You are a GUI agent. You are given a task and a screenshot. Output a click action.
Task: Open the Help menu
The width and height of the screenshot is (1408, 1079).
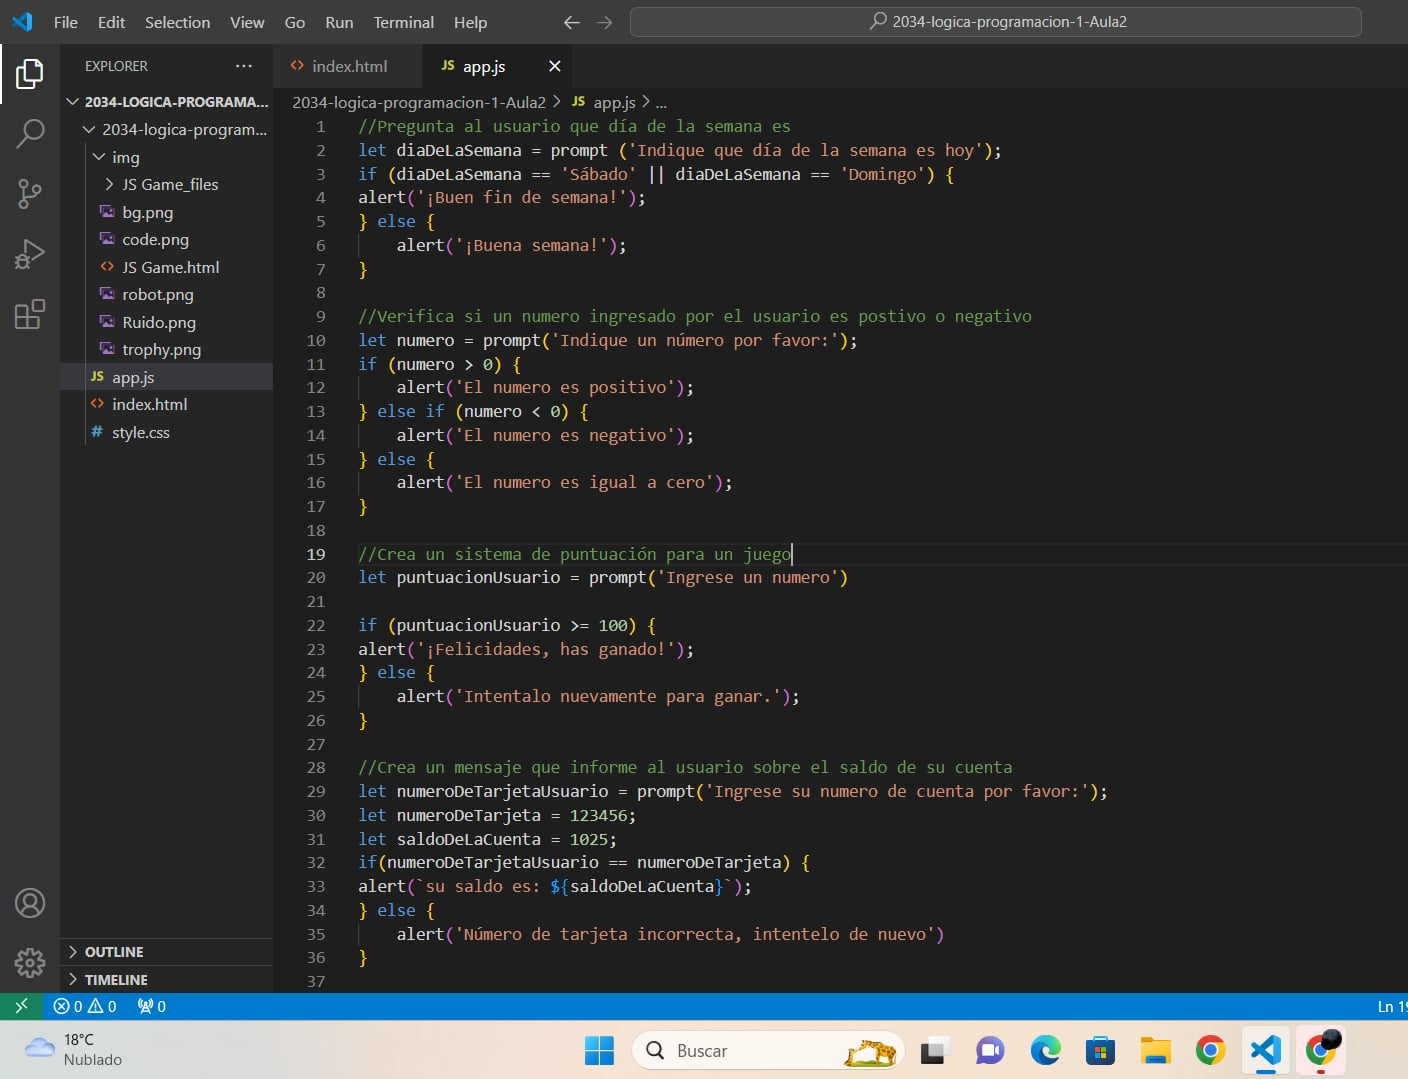tap(470, 22)
